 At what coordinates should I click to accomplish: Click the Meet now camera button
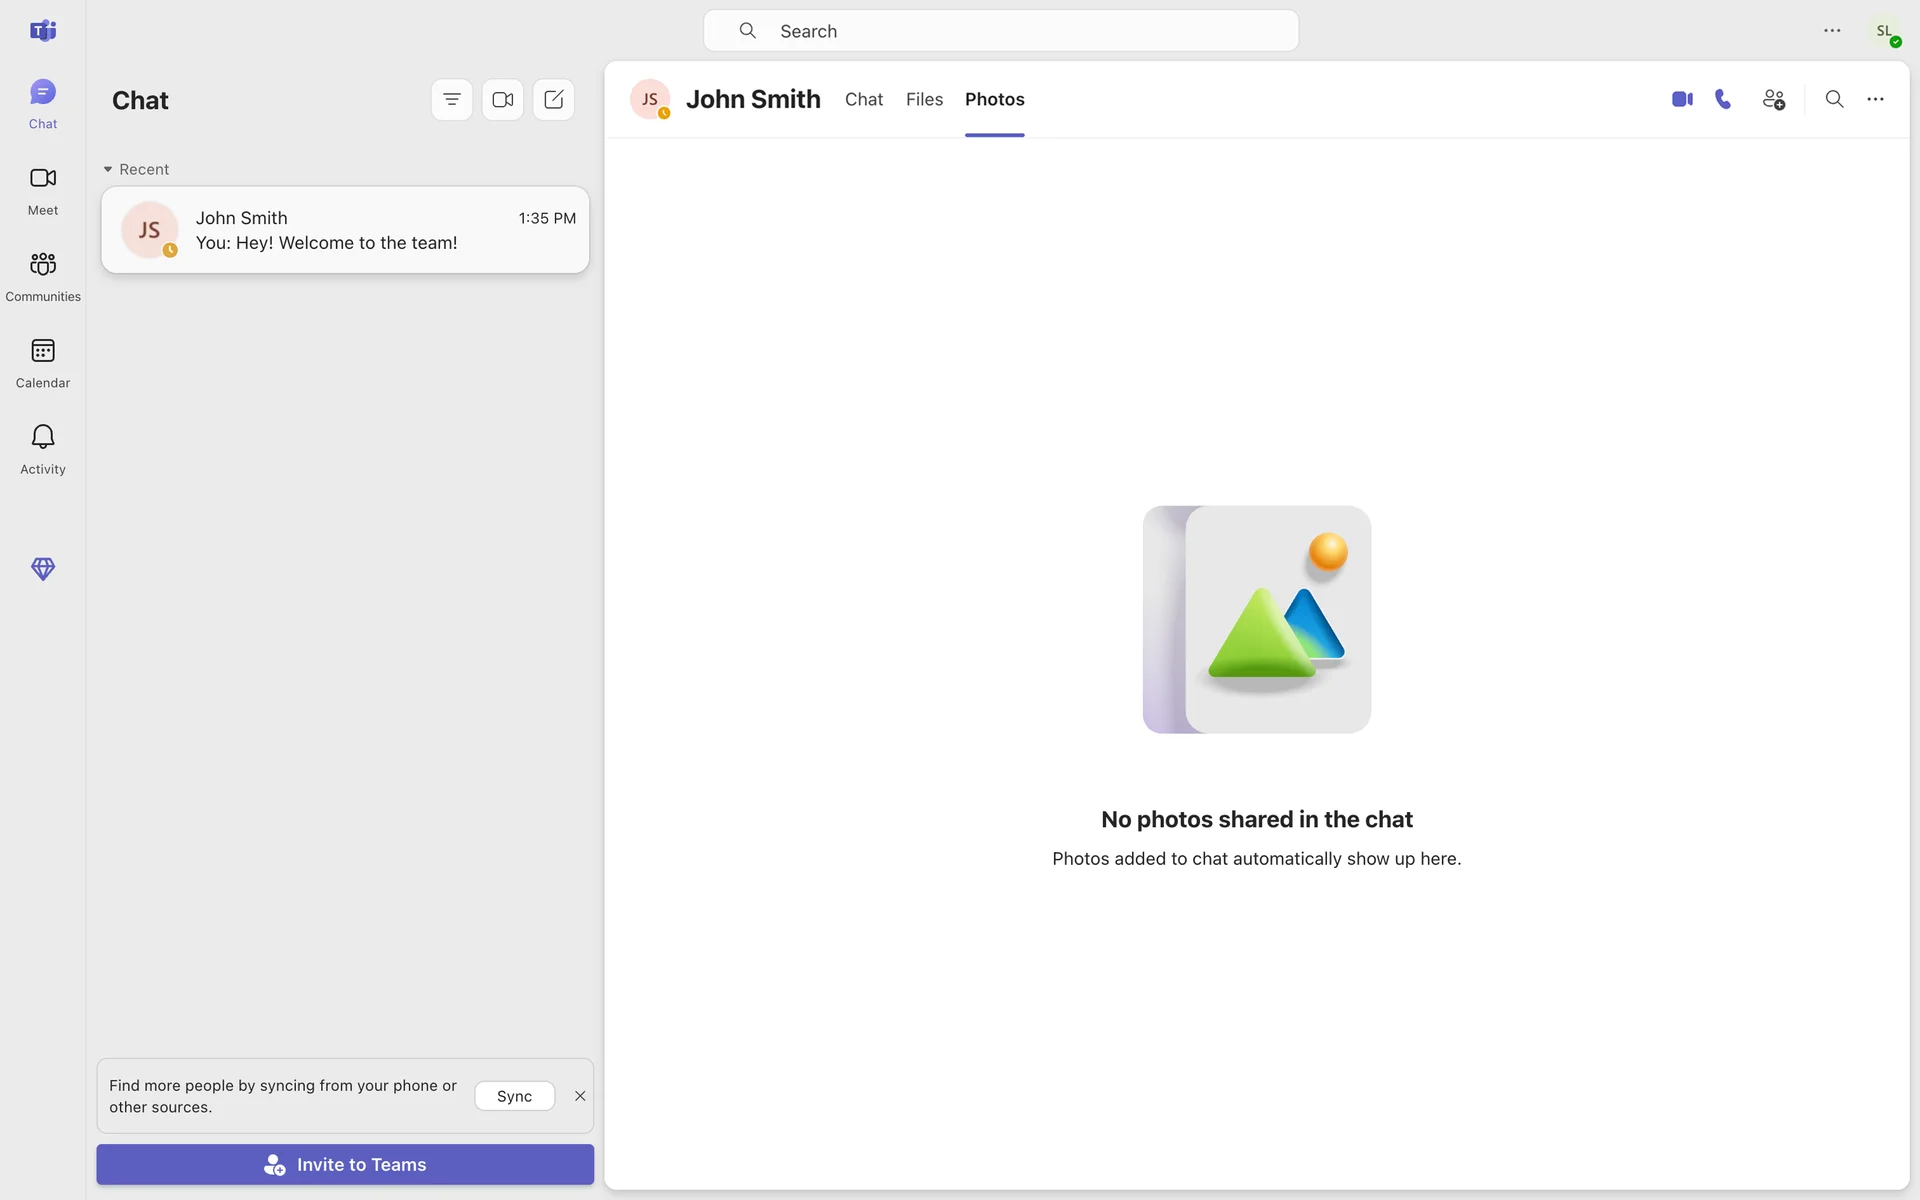(503, 100)
